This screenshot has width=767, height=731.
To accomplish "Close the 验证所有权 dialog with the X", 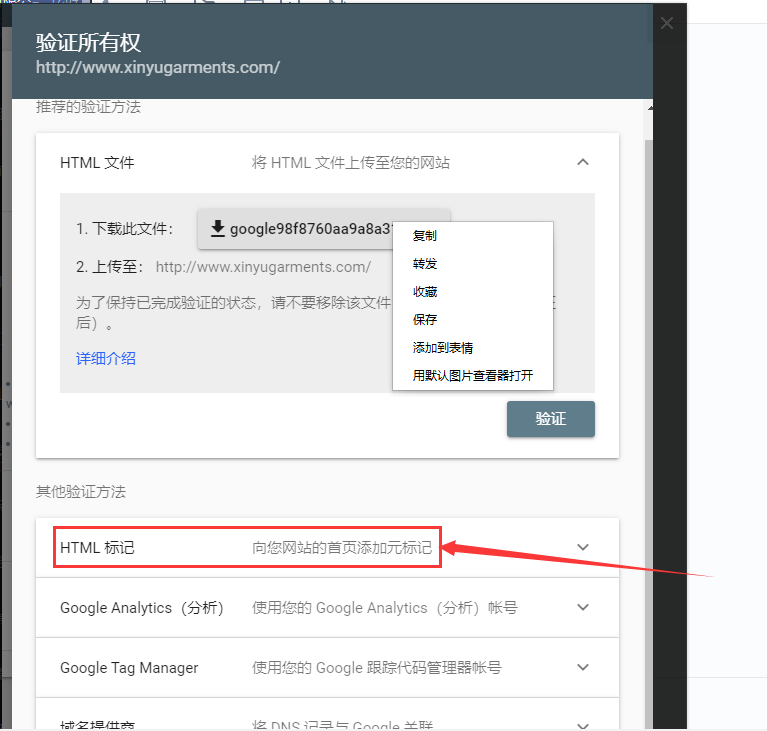I will pyautogui.click(x=667, y=23).
